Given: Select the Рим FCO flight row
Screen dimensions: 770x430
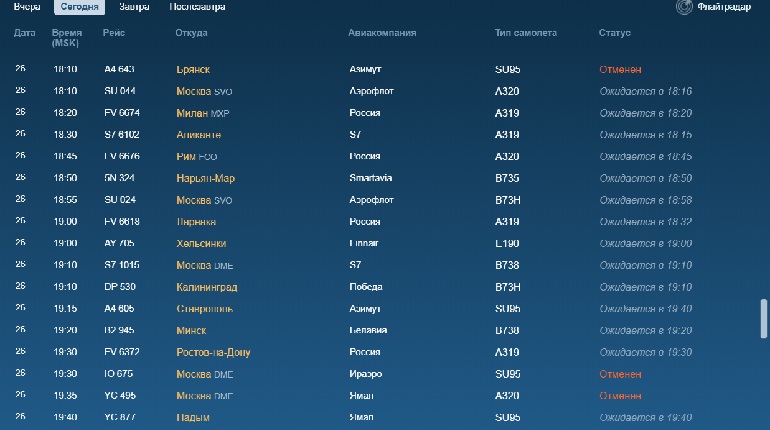Looking at the screenshot, I should [x=383, y=157].
